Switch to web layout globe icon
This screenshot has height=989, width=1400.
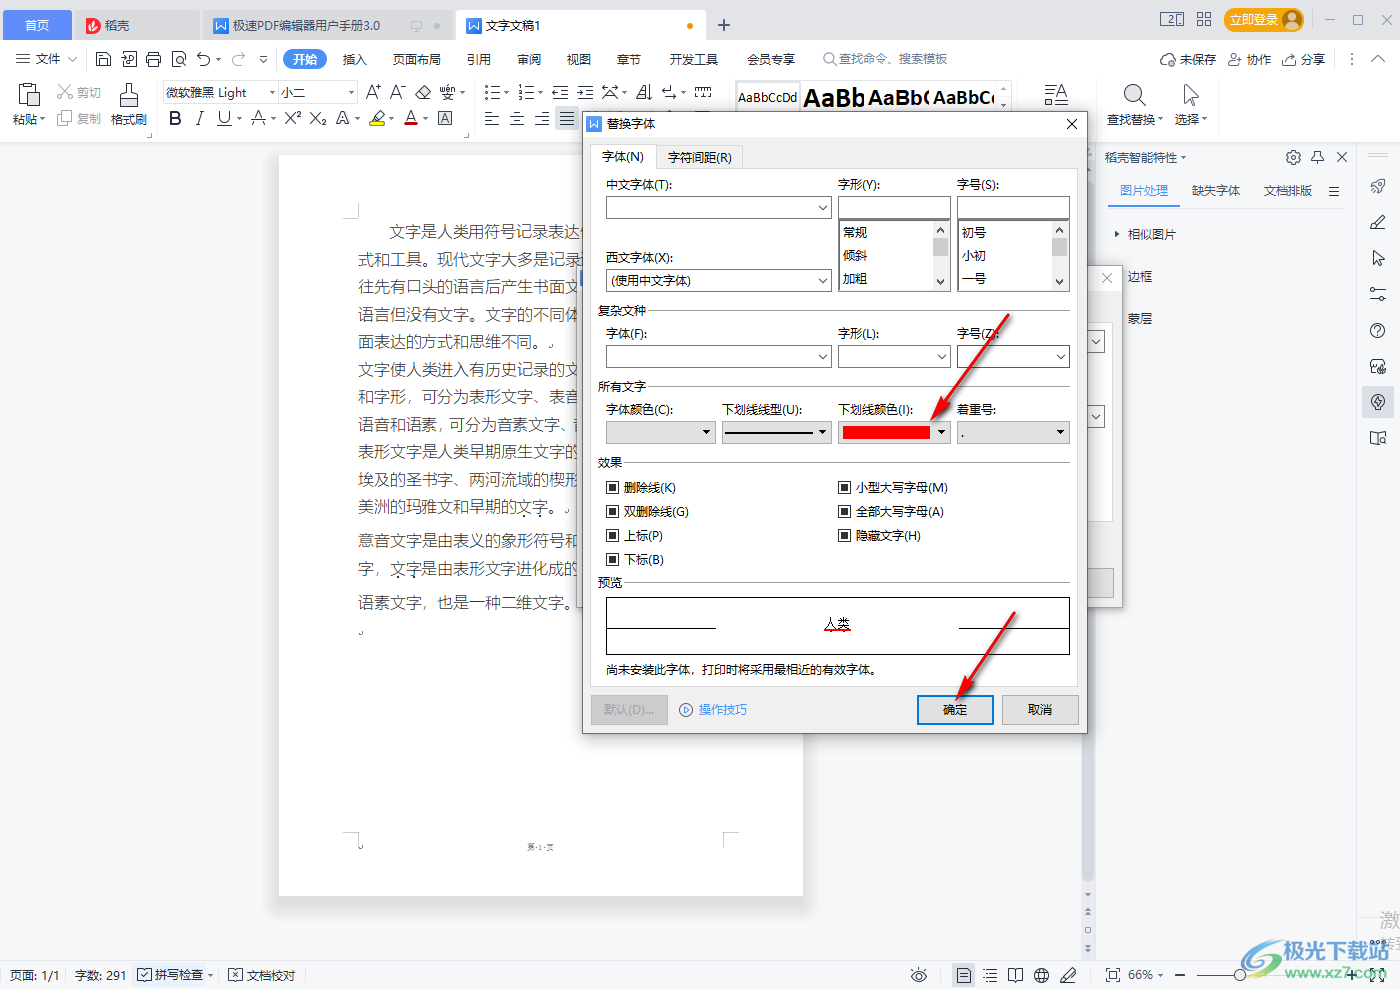point(1042,975)
